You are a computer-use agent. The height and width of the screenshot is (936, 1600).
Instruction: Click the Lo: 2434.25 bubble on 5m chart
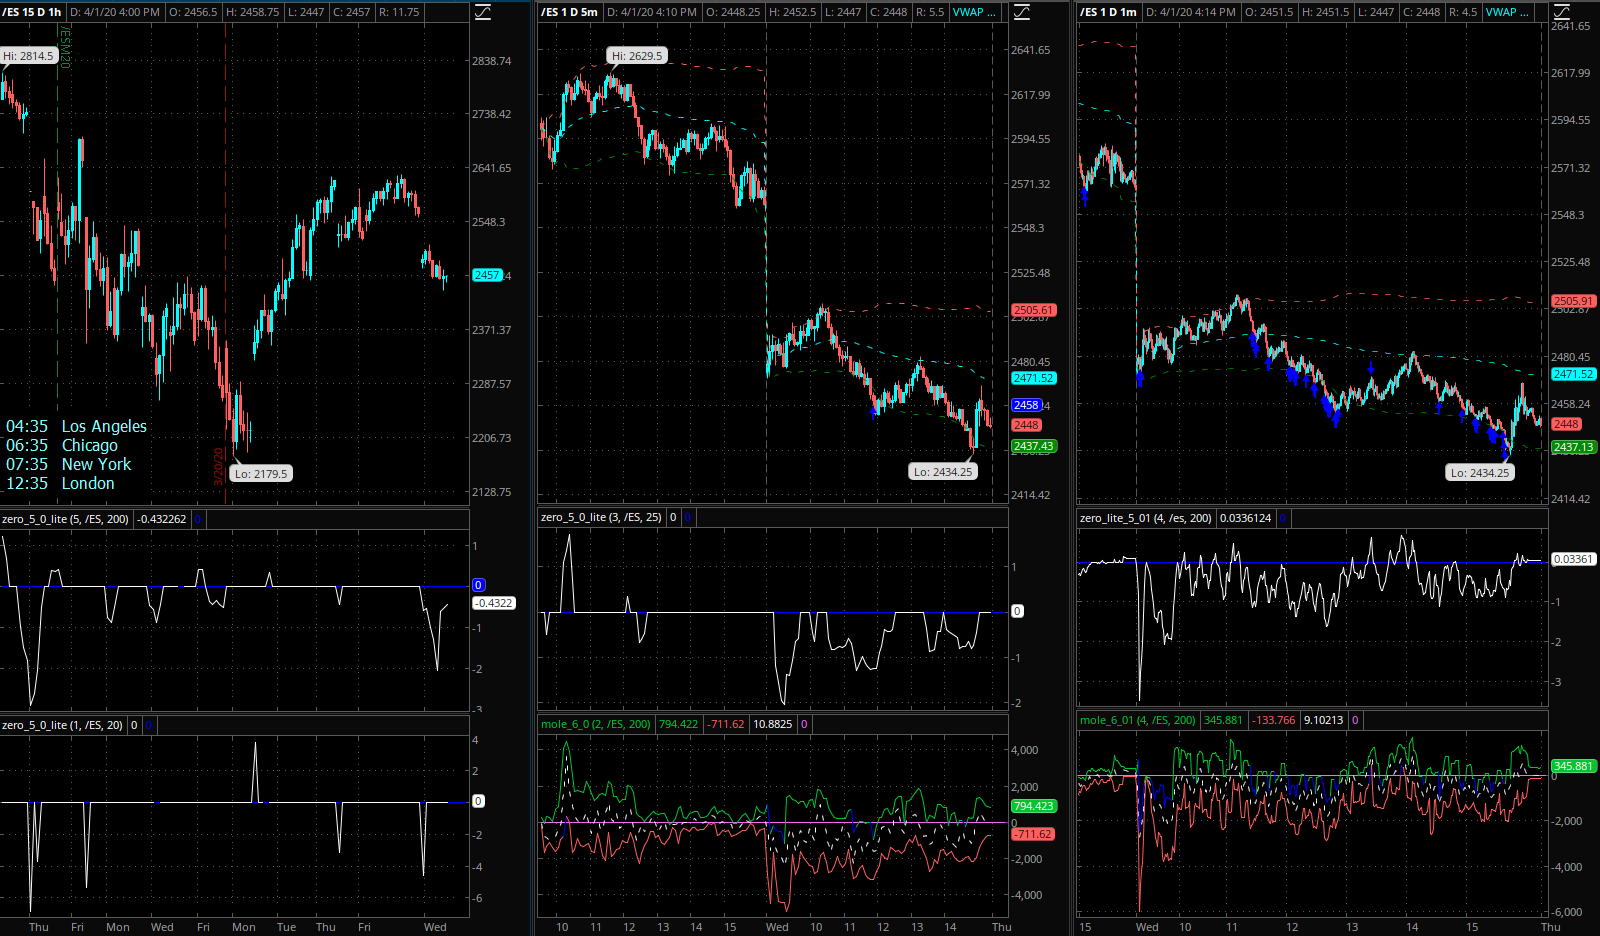tap(943, 472)
